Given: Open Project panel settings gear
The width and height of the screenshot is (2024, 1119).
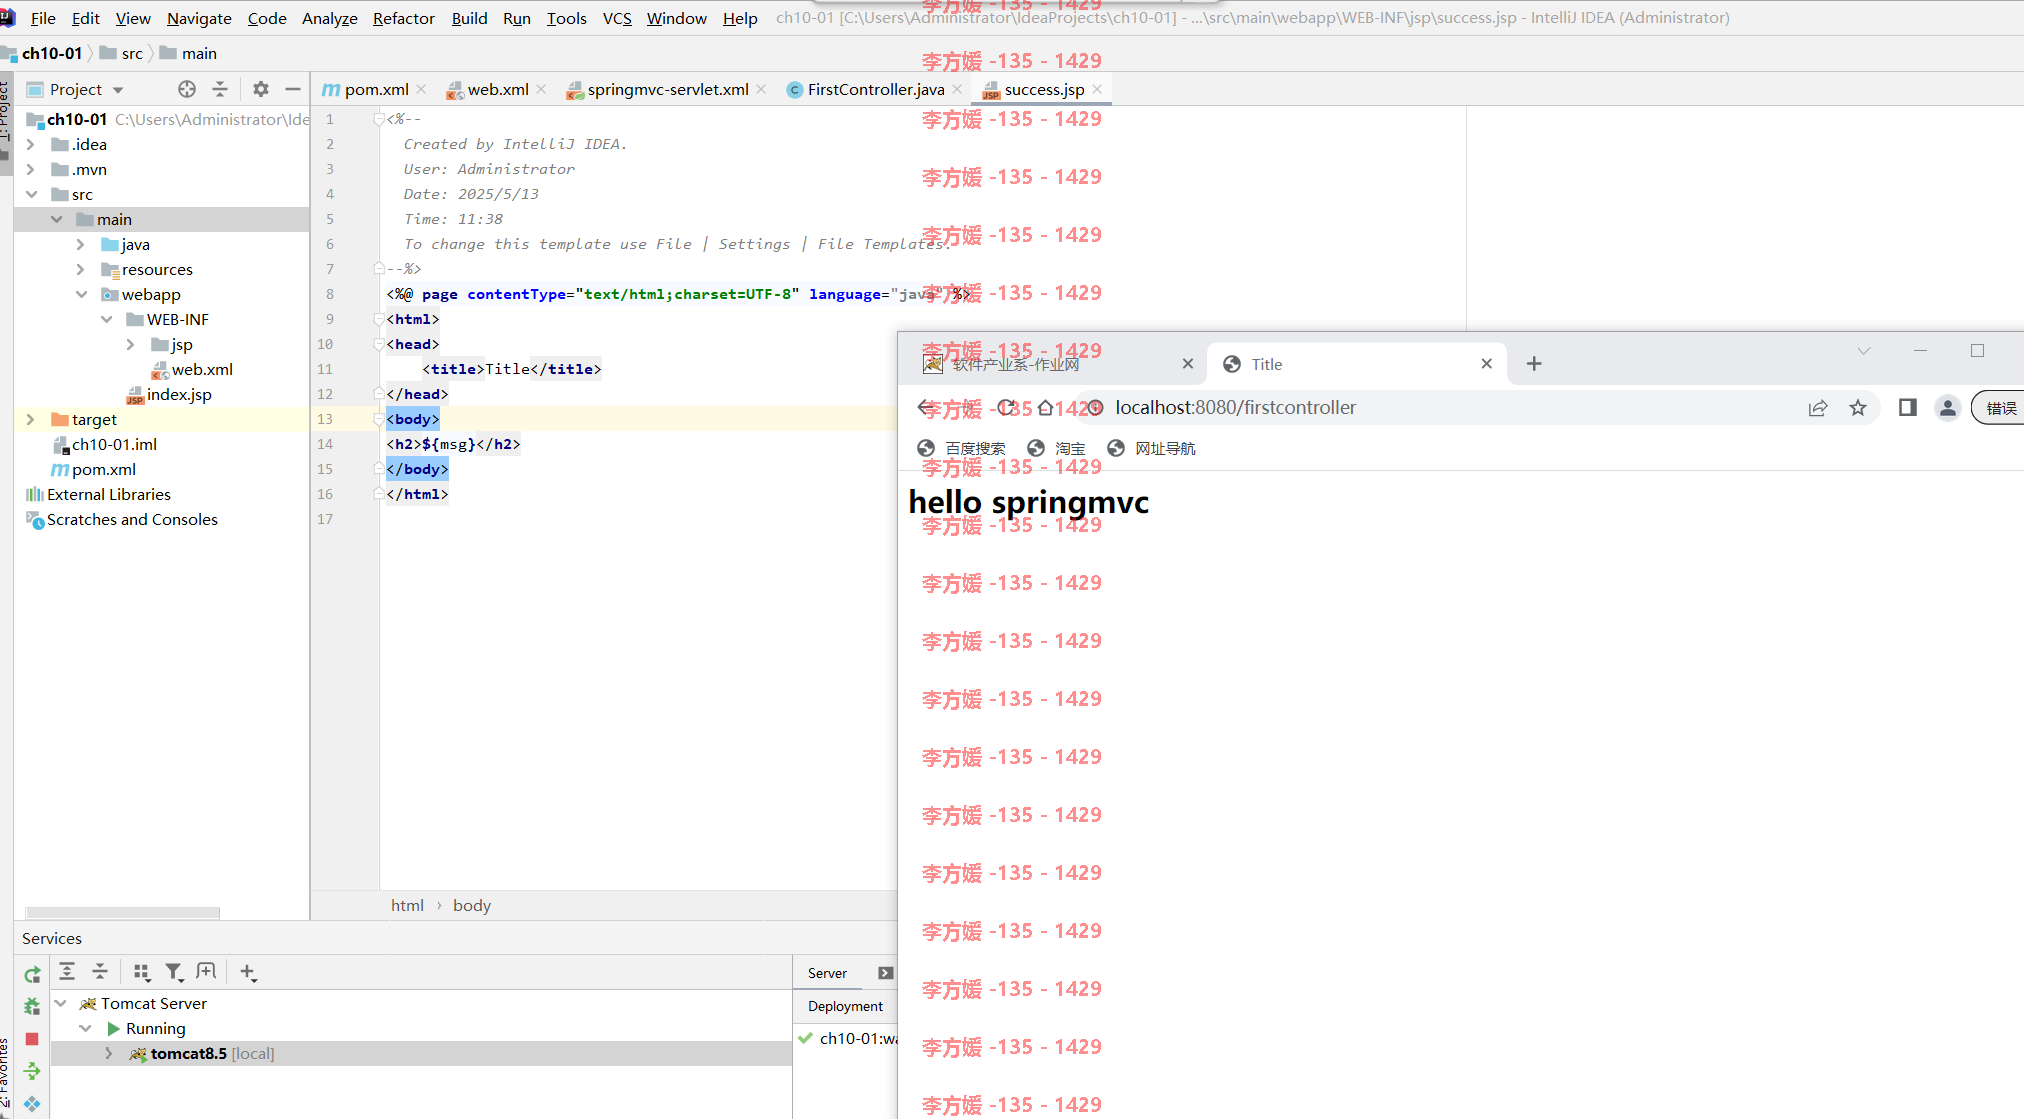Looking at the screenshot, I should tap(261, 89).
